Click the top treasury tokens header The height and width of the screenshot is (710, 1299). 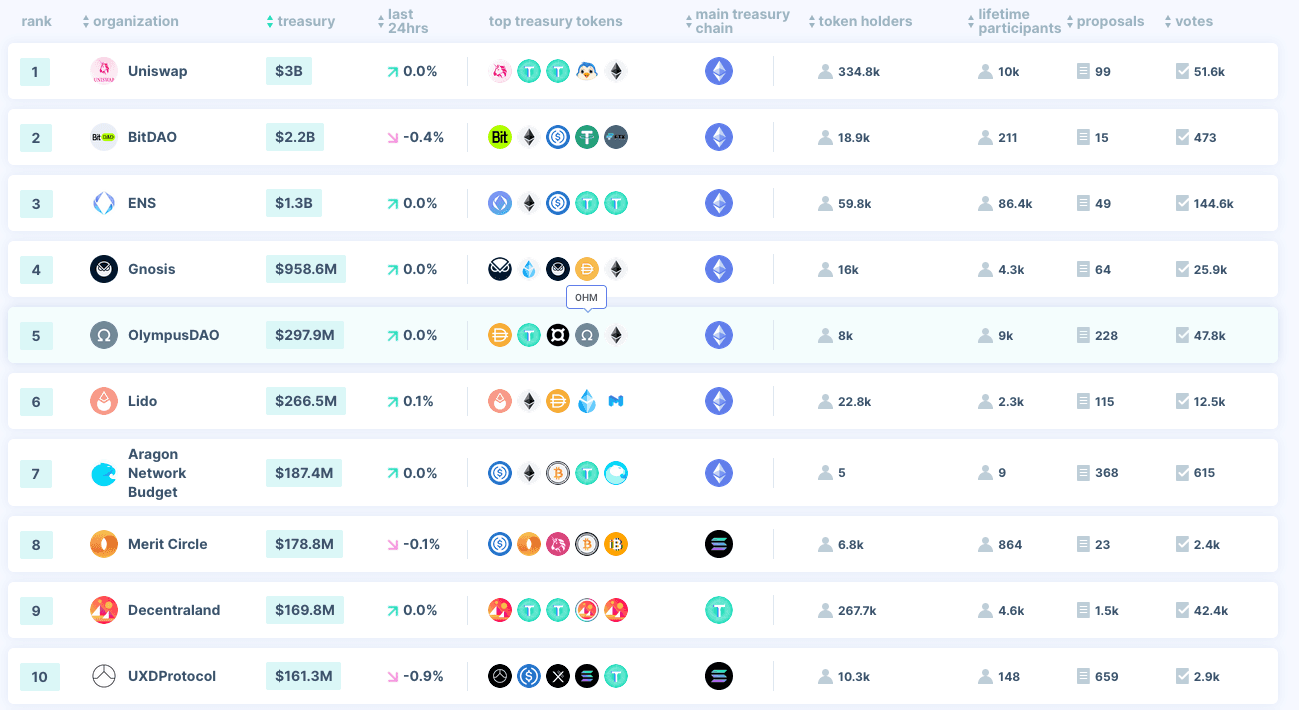(556, 21)
